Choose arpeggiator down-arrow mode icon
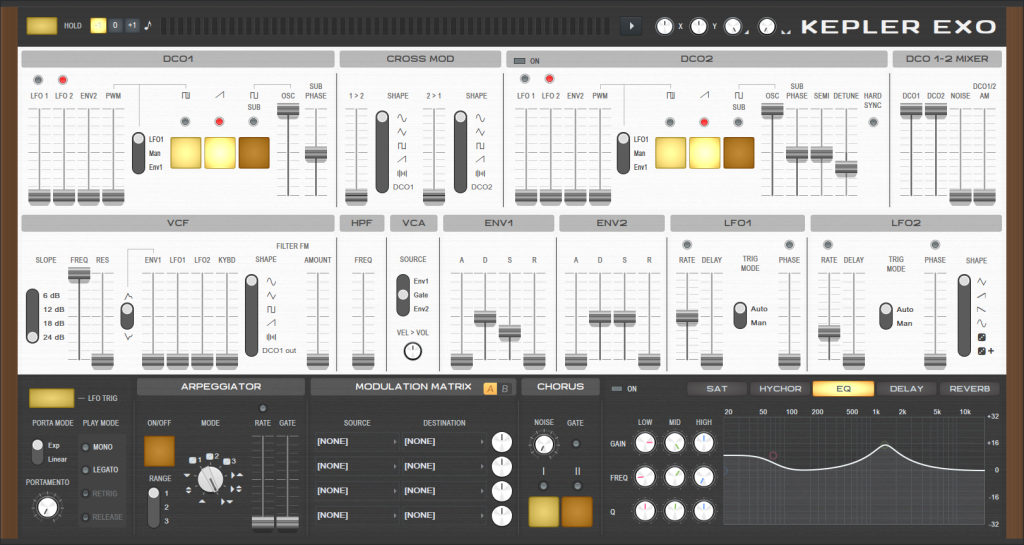 pyautogui.click(x=187, y=475)
